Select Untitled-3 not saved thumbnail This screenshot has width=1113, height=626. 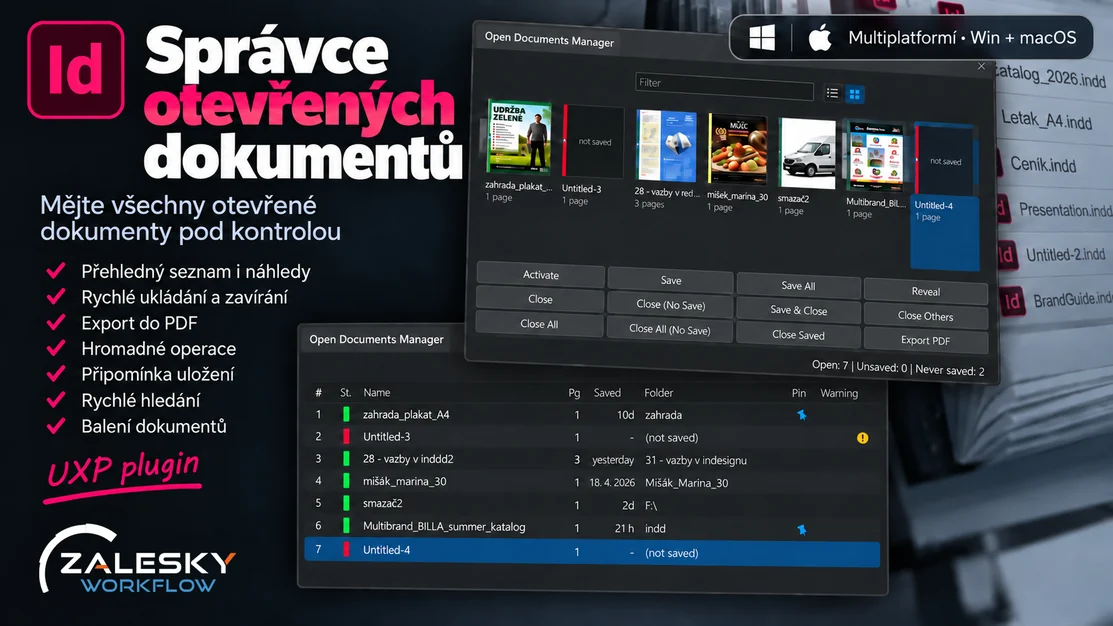tap(593, 141)
